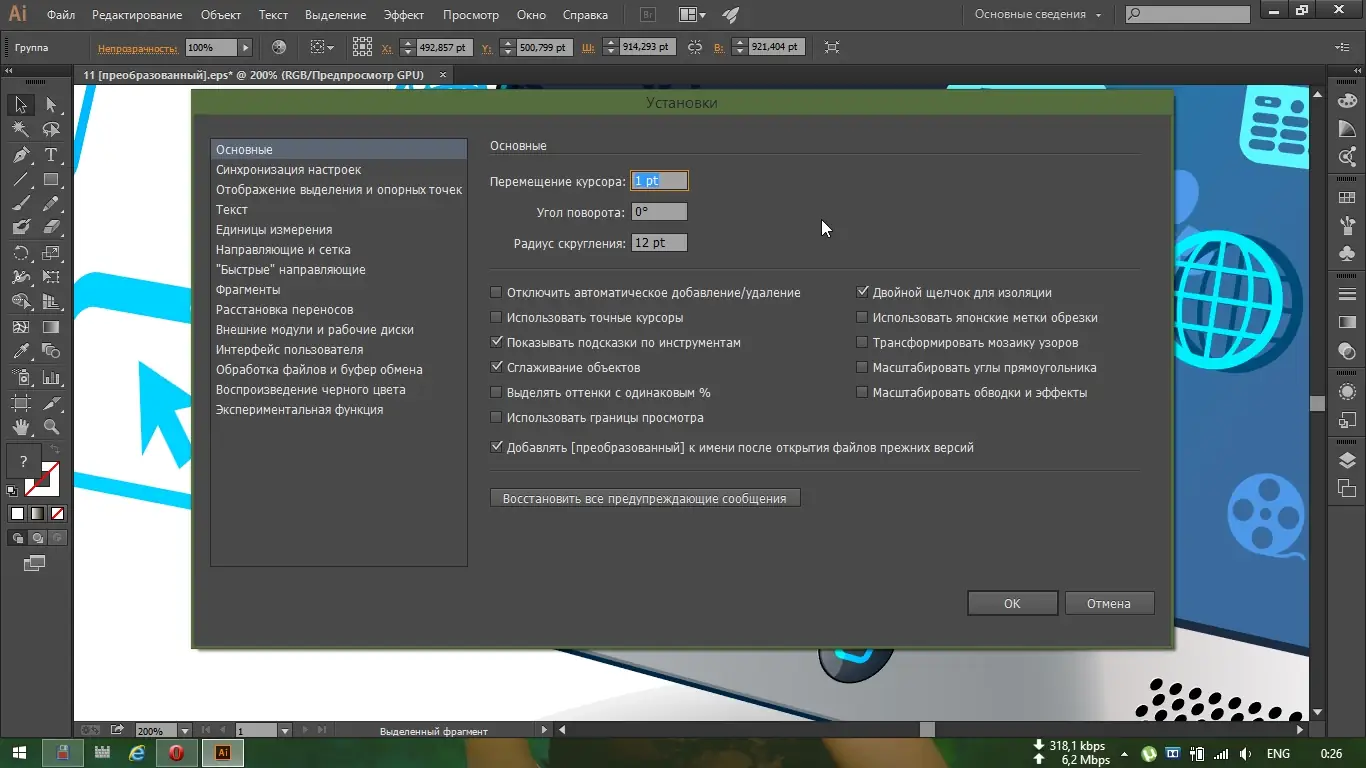Open the zoom level dropdown at 200%

pos(185,731)
